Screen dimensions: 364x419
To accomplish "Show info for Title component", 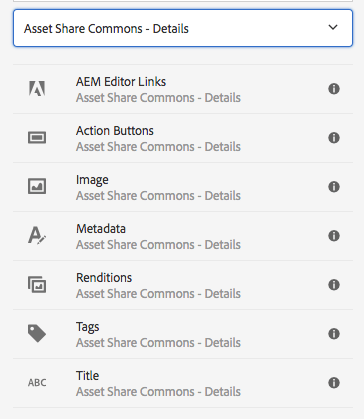I will [x=334, y=383].
